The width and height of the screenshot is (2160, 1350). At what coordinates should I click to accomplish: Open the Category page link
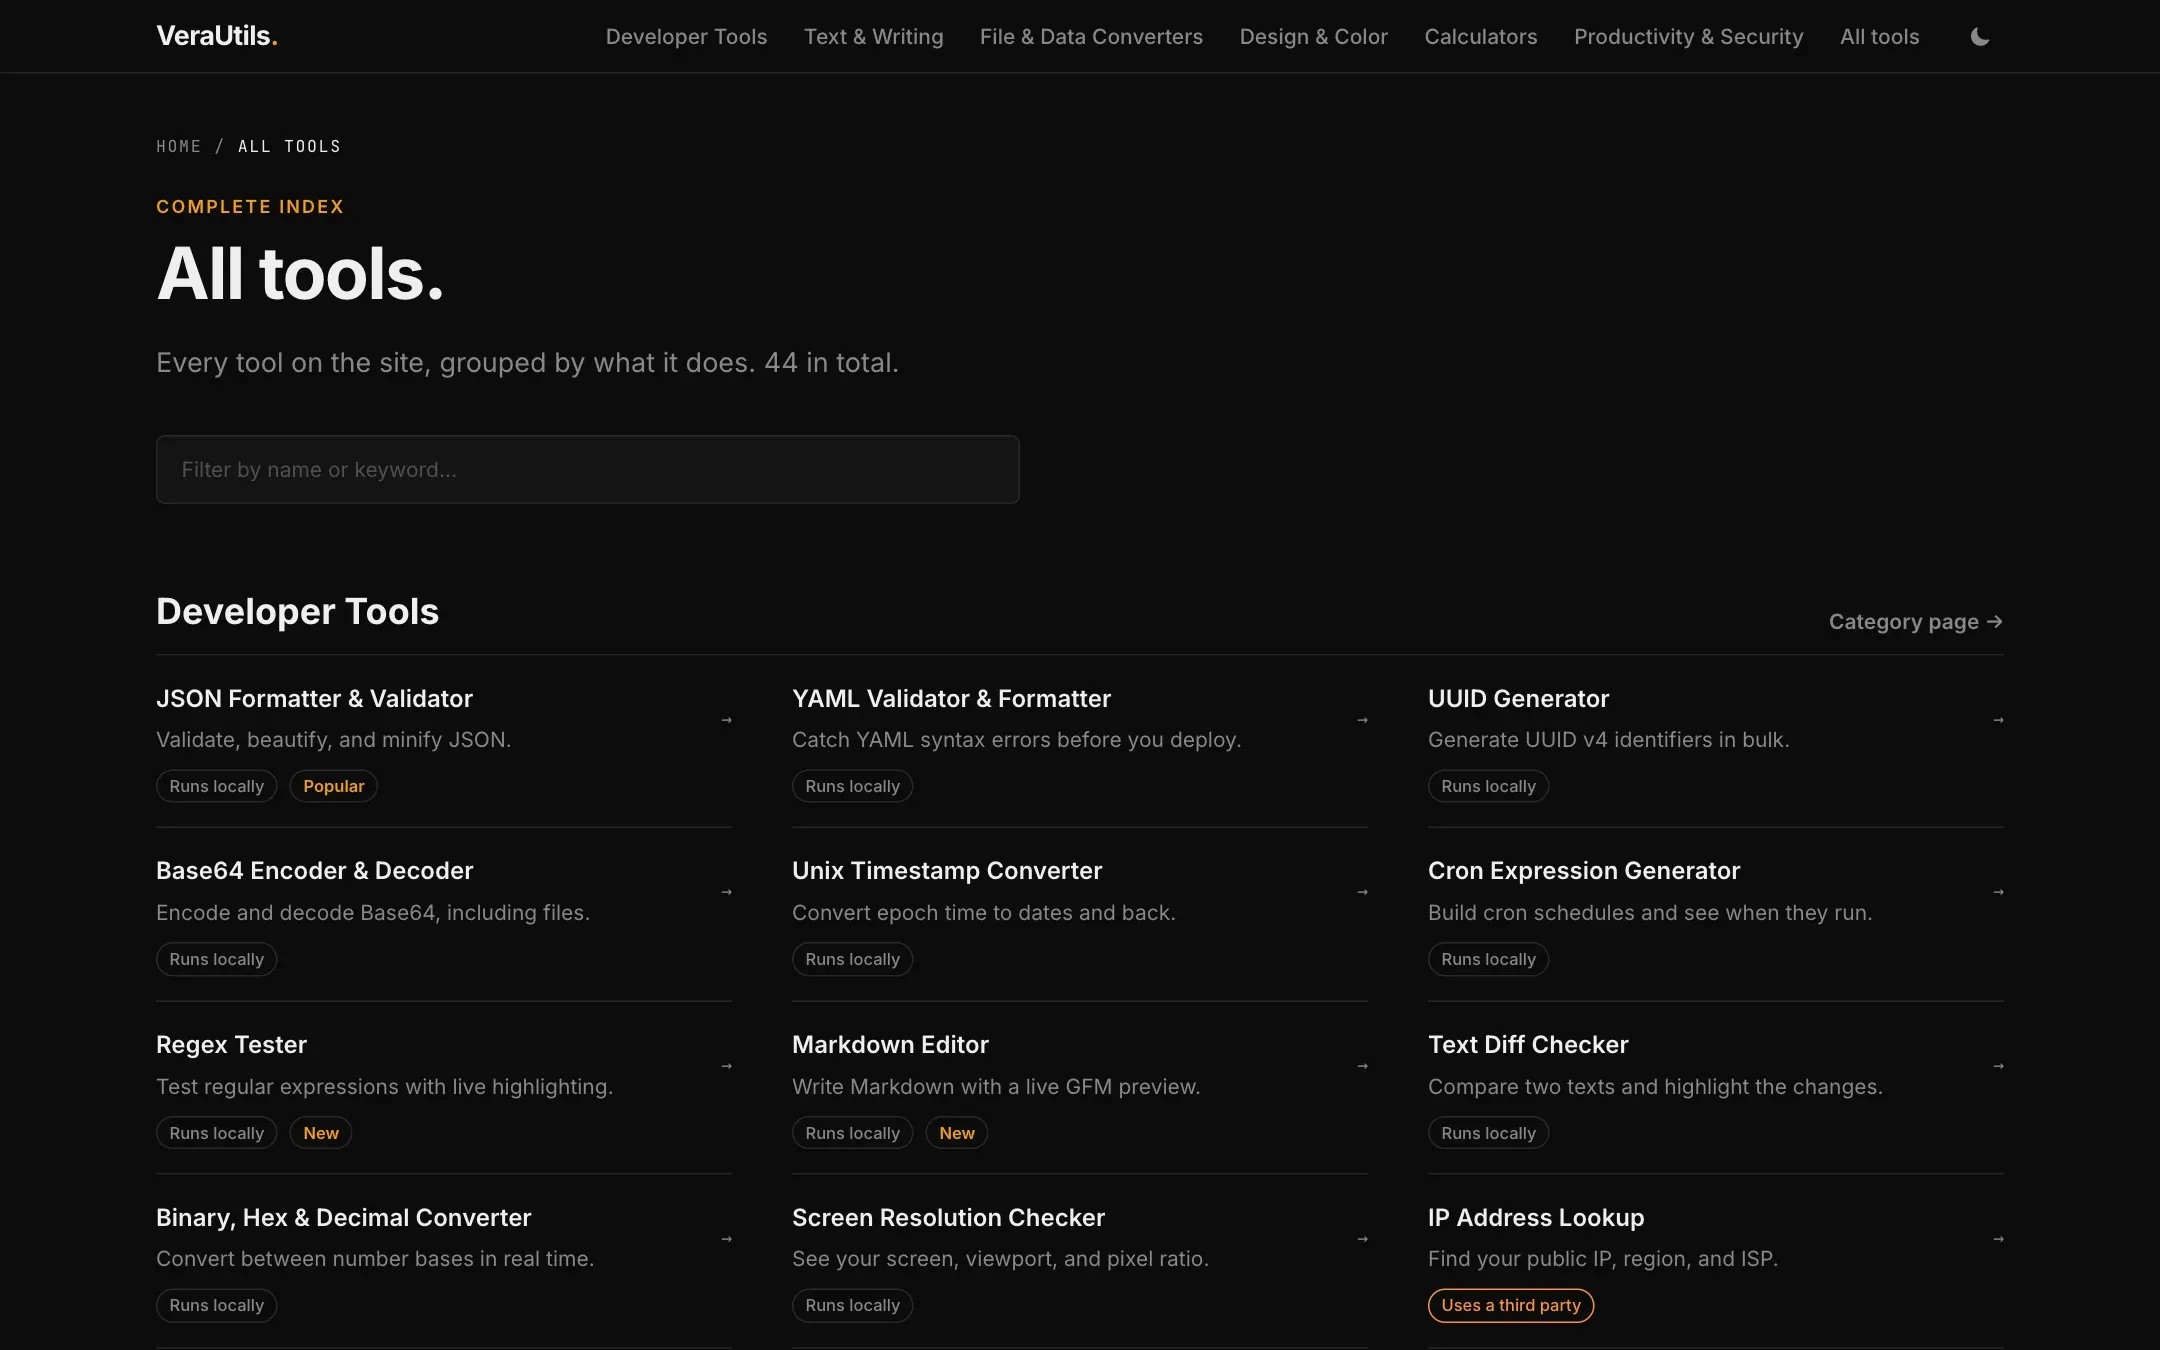point(1915,622)
